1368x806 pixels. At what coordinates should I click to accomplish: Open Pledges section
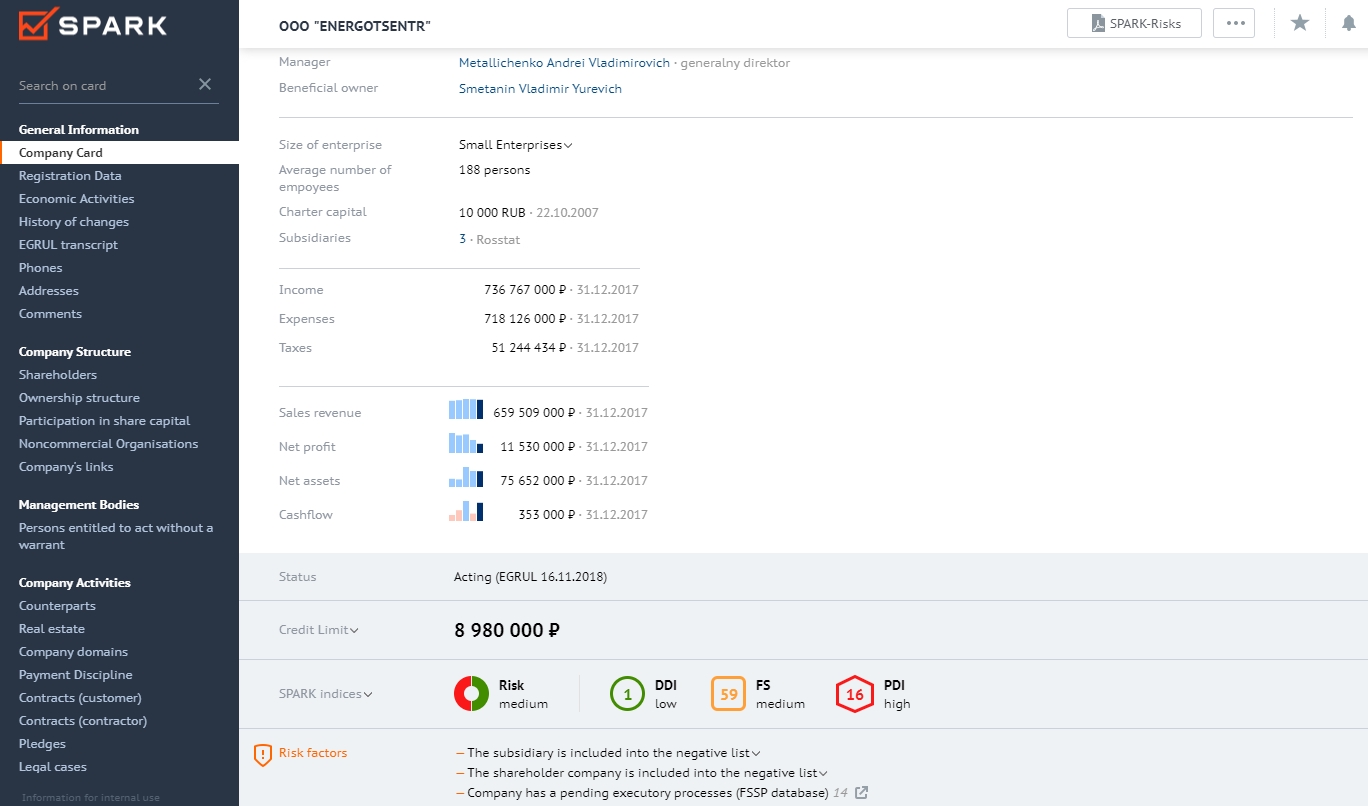42,744
